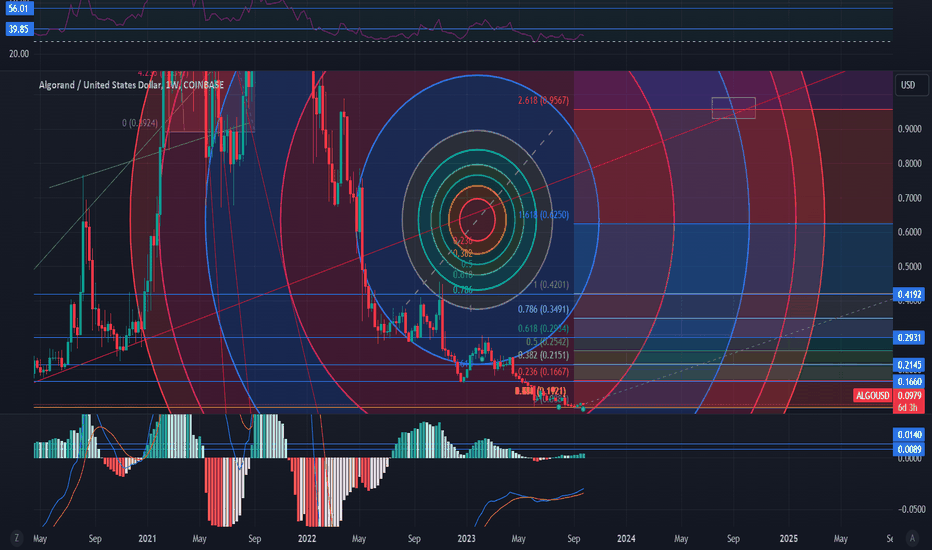932x550 pixels.
Task: Click the 0.5000 price axis value
Action: 909,266
